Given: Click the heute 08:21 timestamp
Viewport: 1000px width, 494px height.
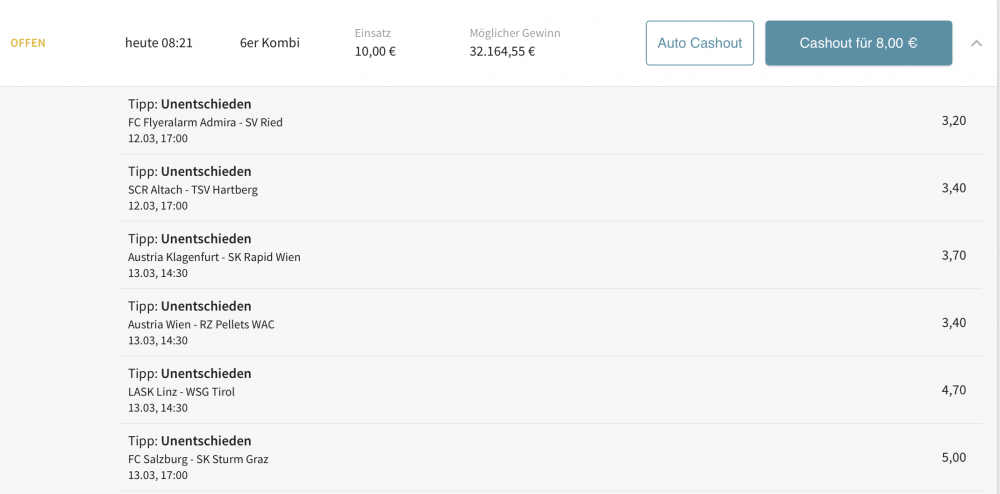Looking at the screenshot, I should pyautogui.click(x=159, y=43).
